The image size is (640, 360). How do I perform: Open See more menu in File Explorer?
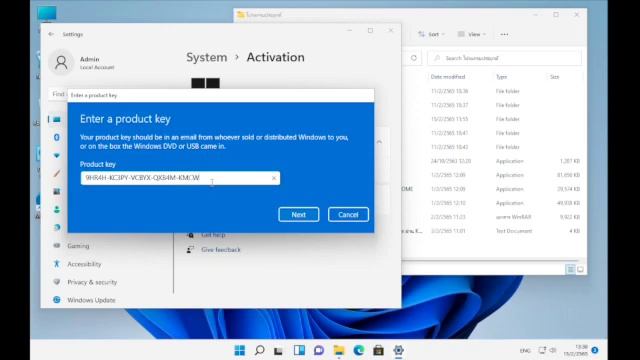click(x=504, y=34)
